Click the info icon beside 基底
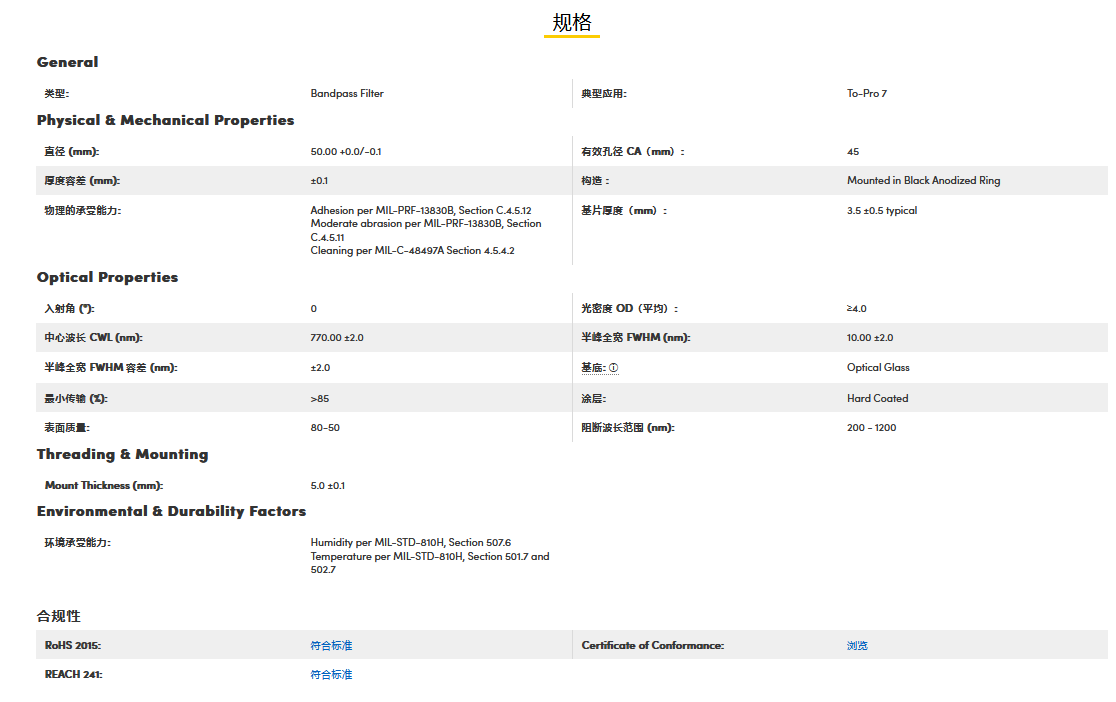 click(x=614, y=368)
